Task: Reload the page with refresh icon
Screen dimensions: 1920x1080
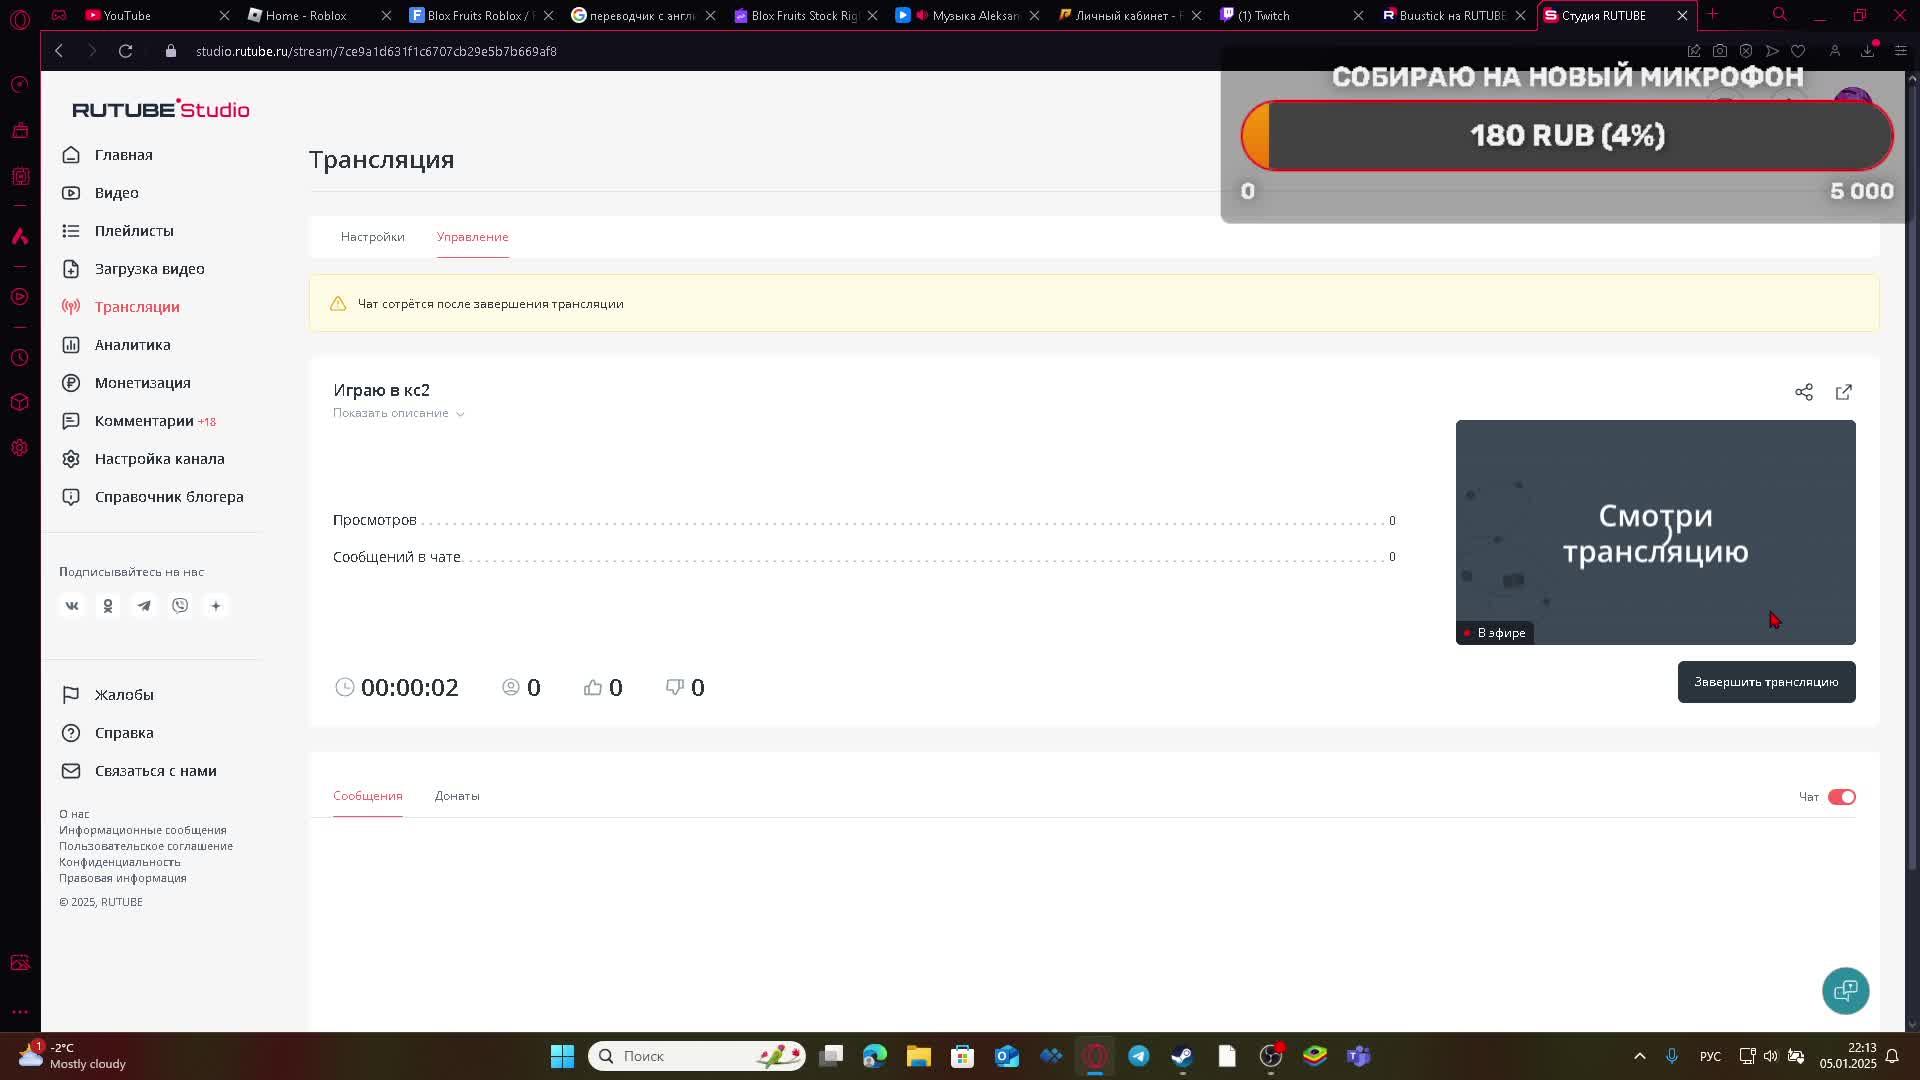Action: (125, 51)
